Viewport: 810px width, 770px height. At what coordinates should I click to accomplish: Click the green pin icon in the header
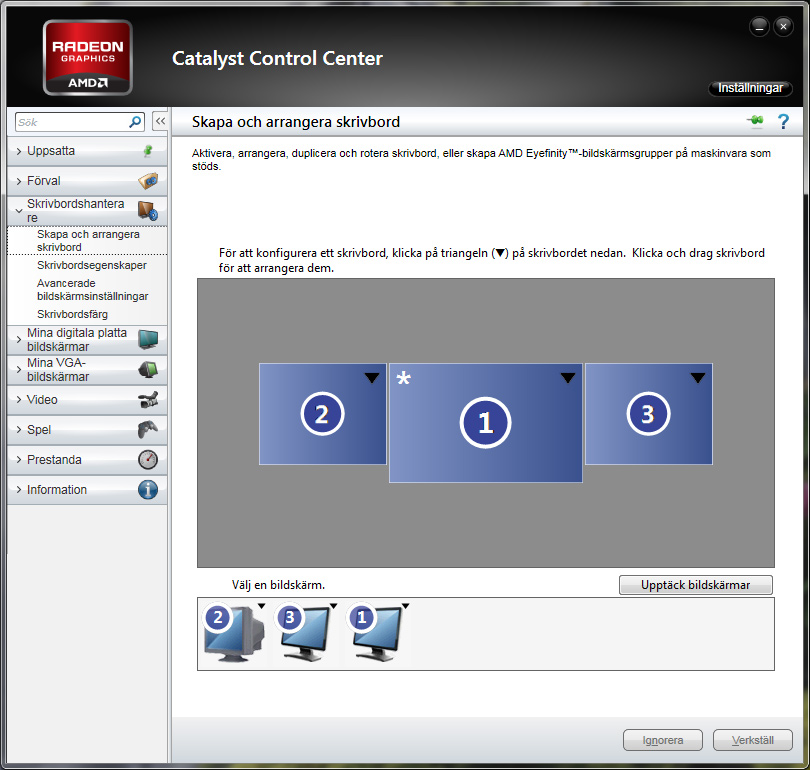pyautogui.click(x=754, y=122)
